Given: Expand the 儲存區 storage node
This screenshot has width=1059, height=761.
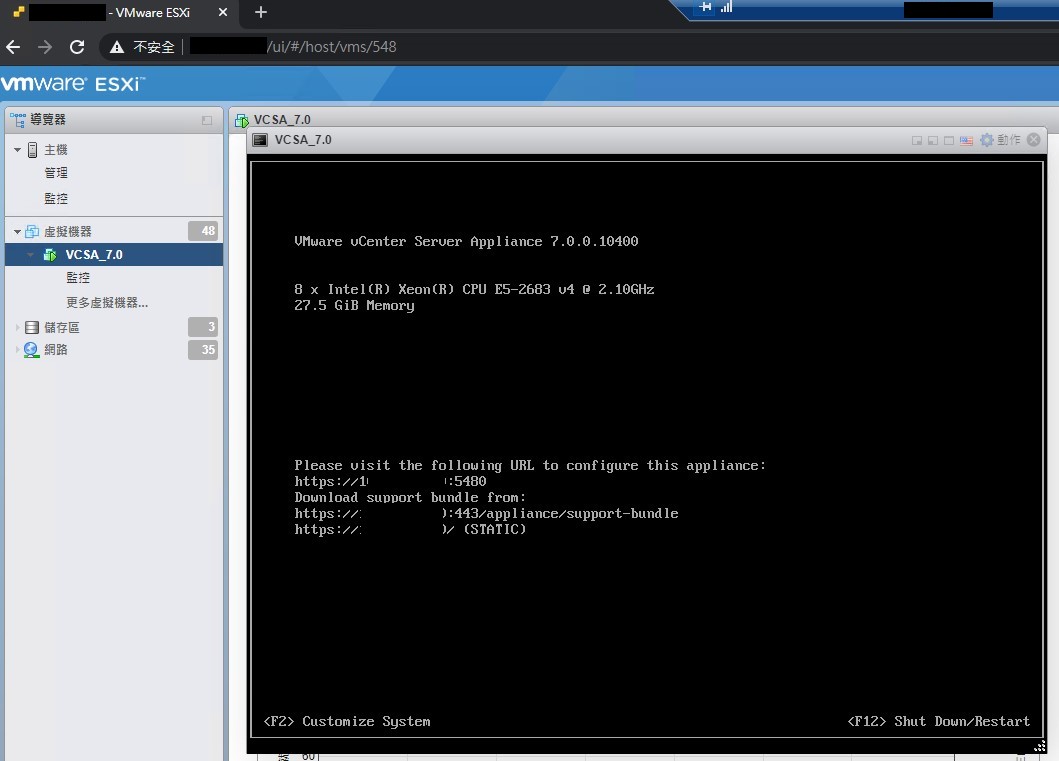Looking at the screenshot, I should (18, 327).
